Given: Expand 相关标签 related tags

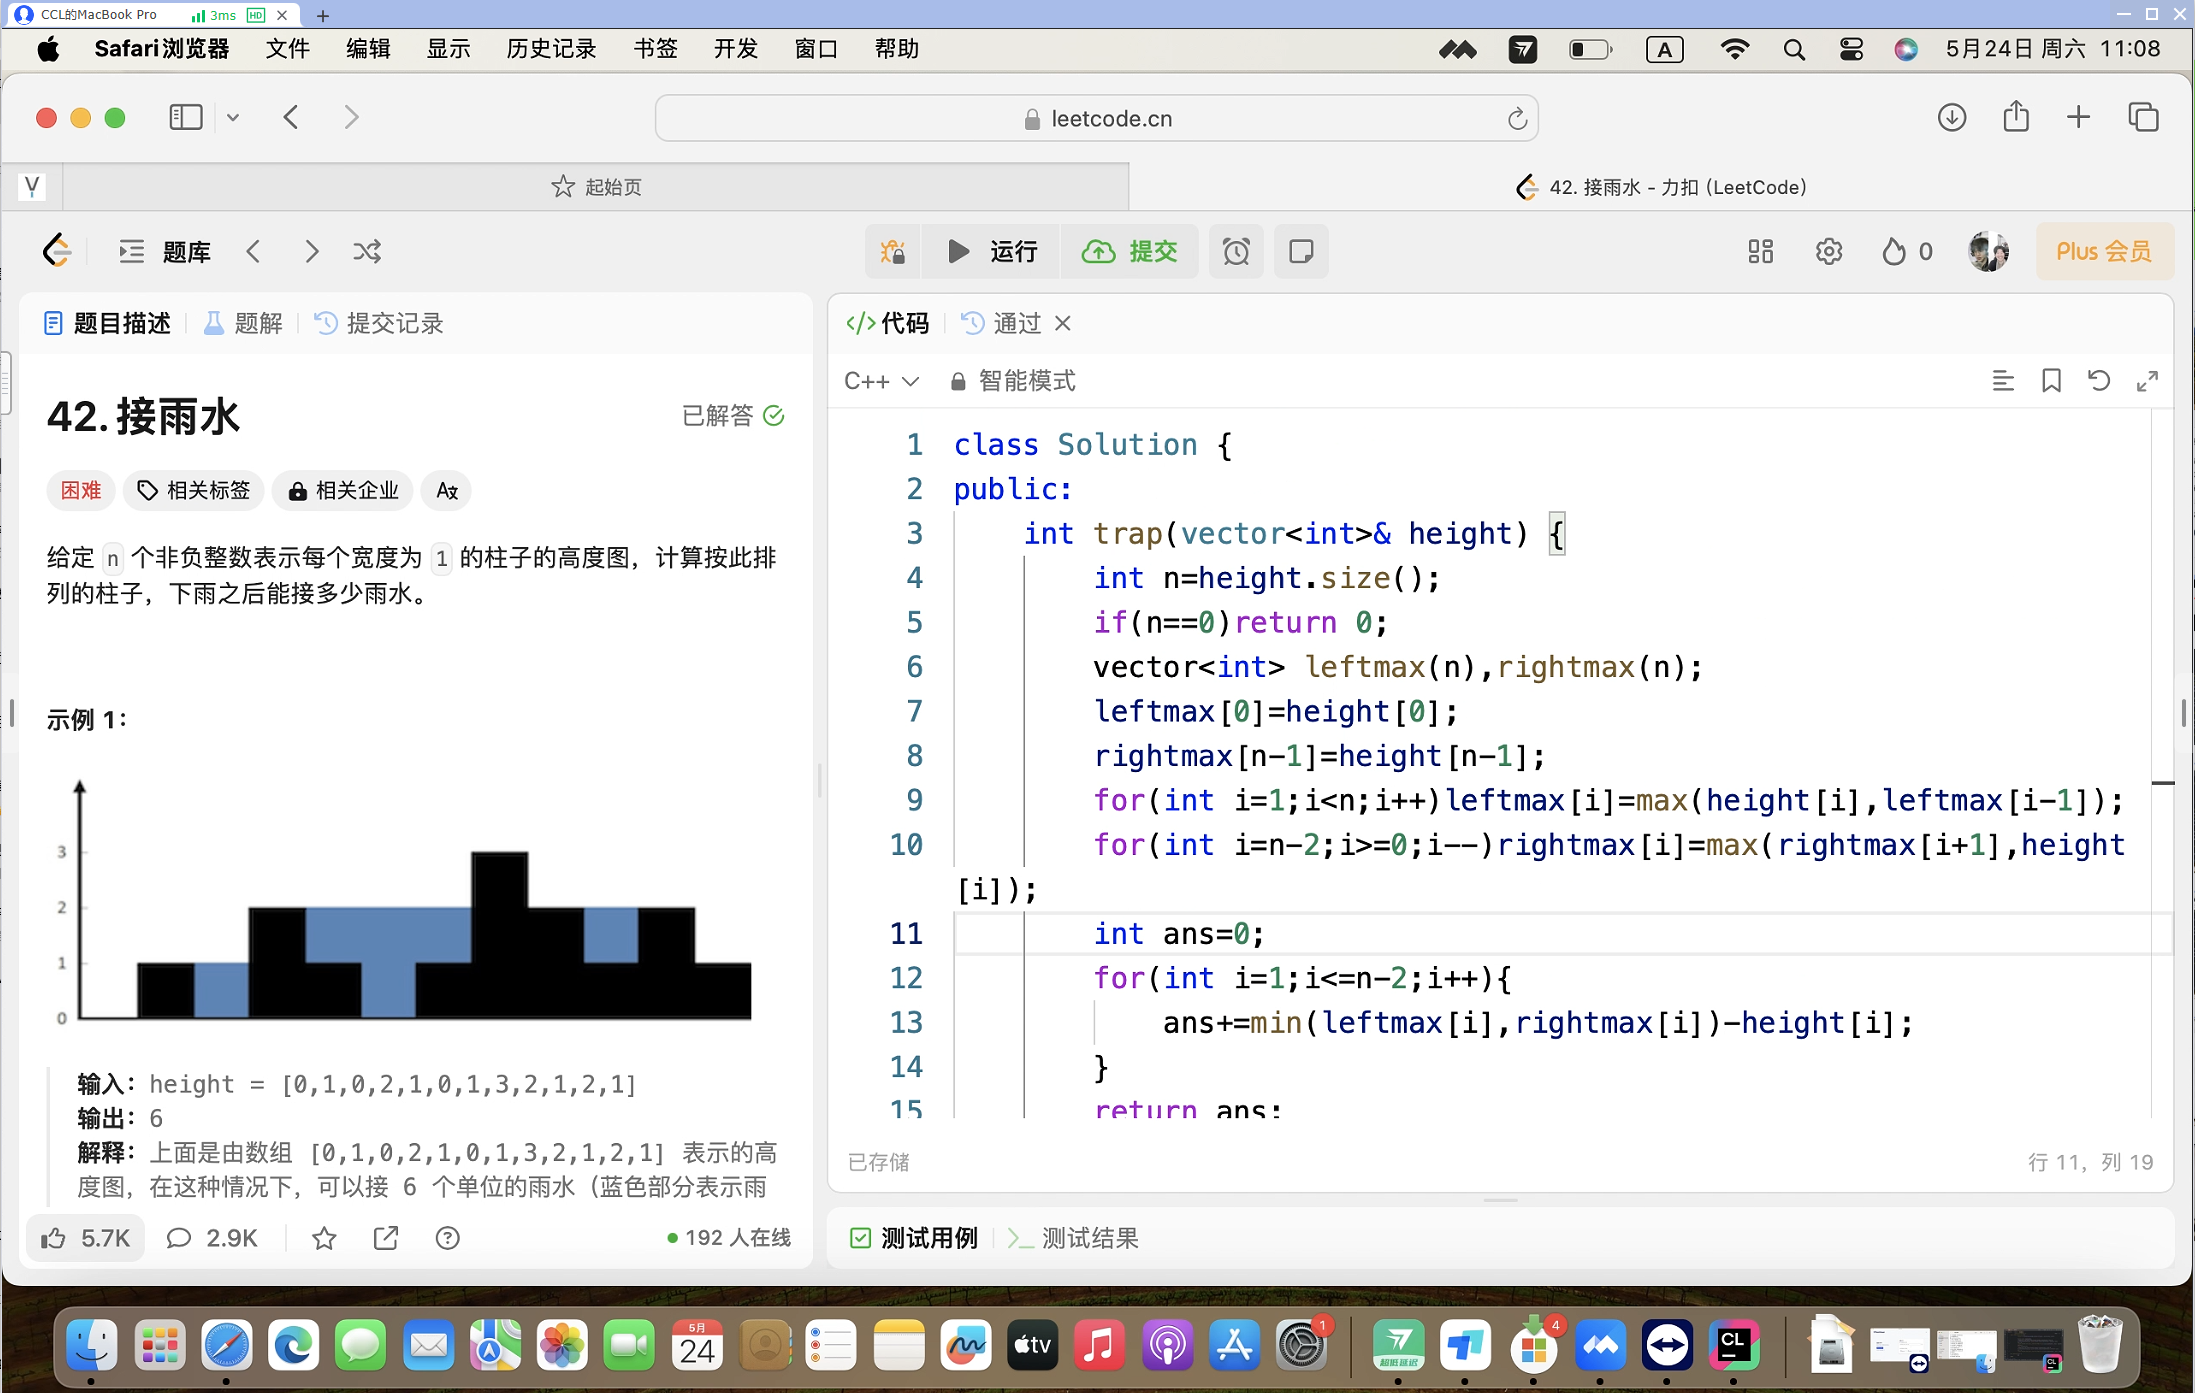Looking at the screenshot, I should pyautogui.click(x=194, y=490).
